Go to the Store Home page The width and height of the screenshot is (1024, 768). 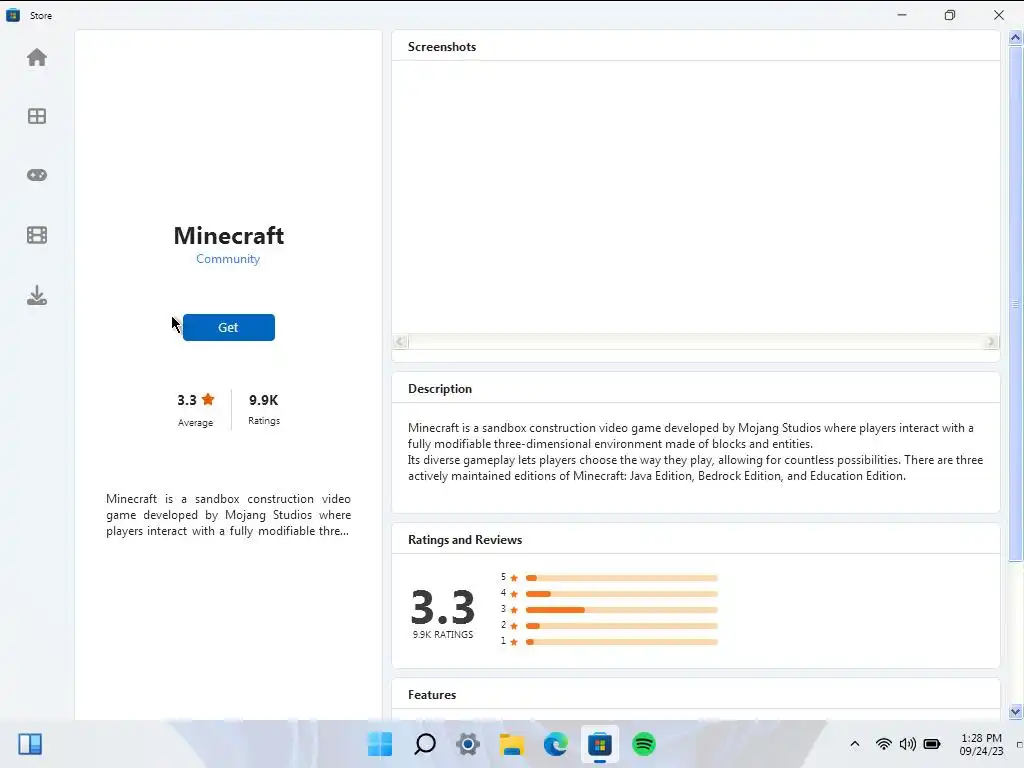click(x=37, y=57)
